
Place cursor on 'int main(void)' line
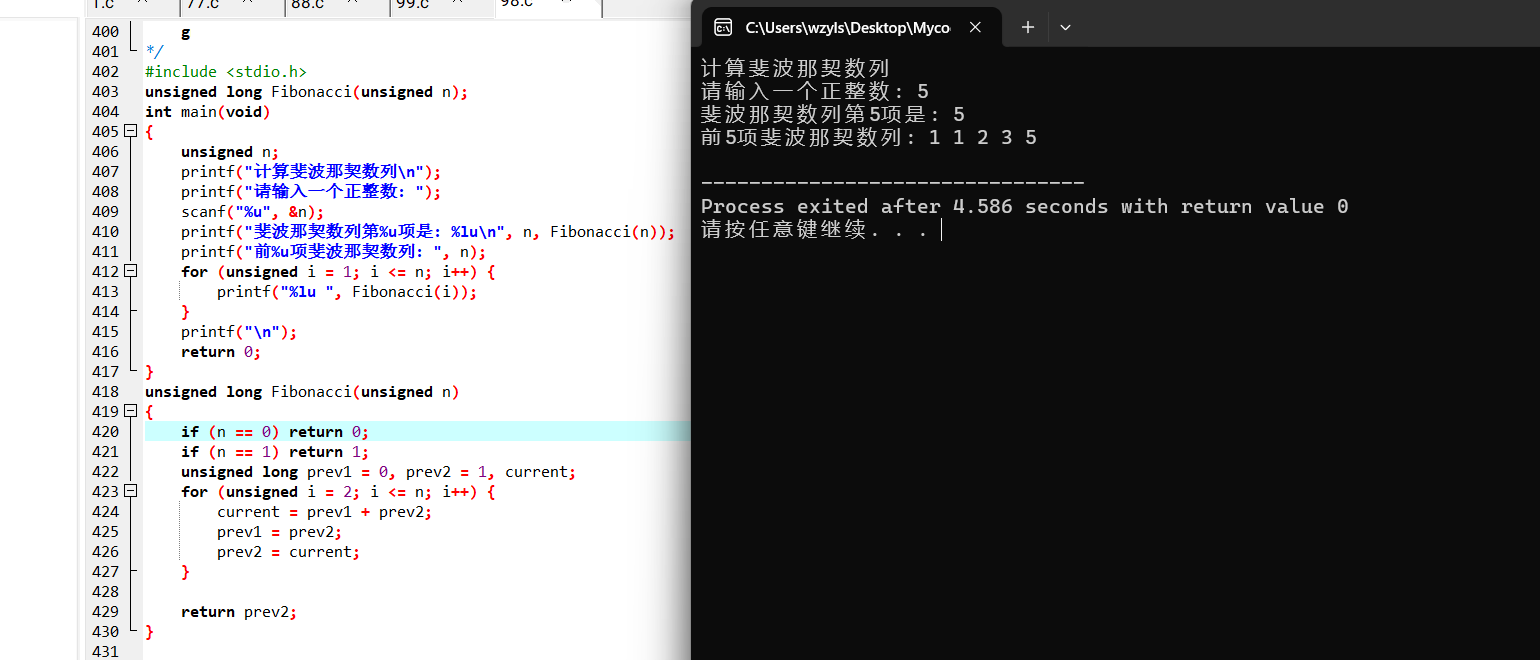point(208,112)
